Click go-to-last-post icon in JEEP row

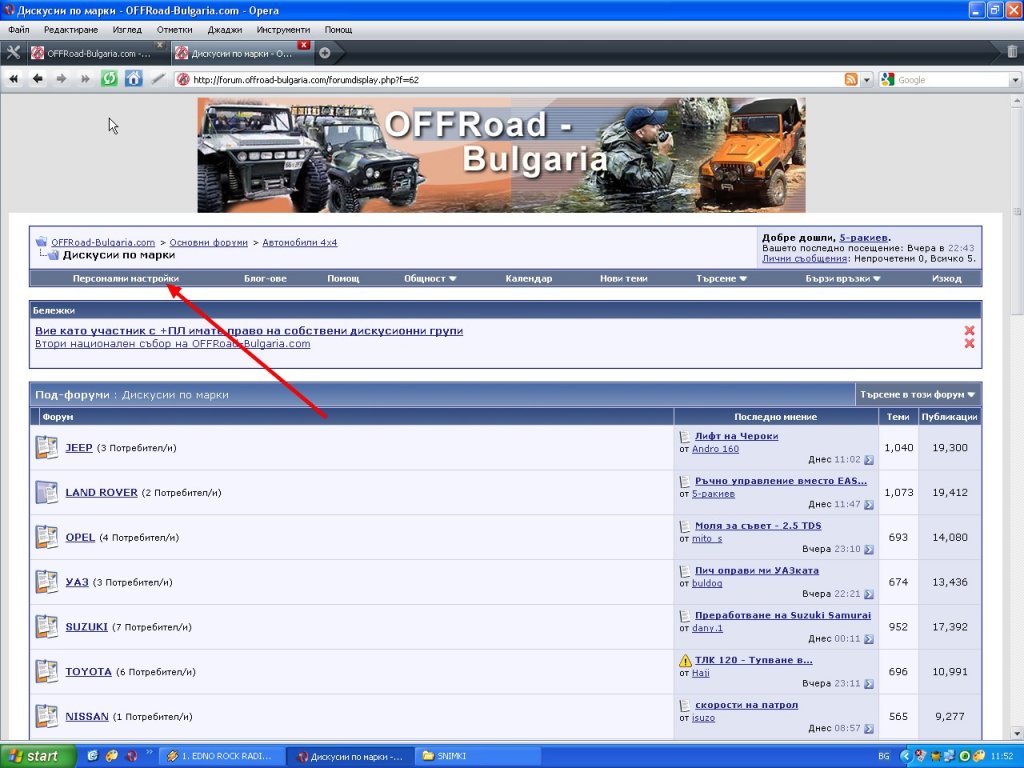[869, 460]
